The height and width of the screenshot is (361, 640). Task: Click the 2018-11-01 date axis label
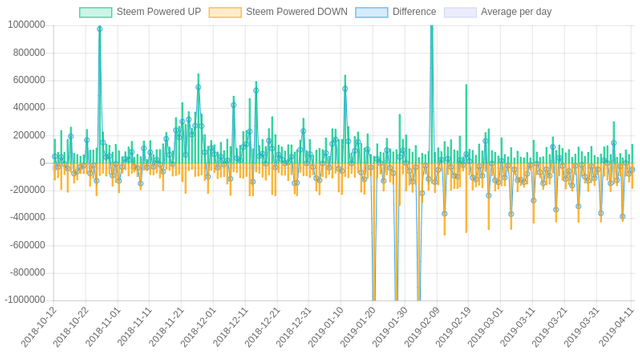click(103, 327)
